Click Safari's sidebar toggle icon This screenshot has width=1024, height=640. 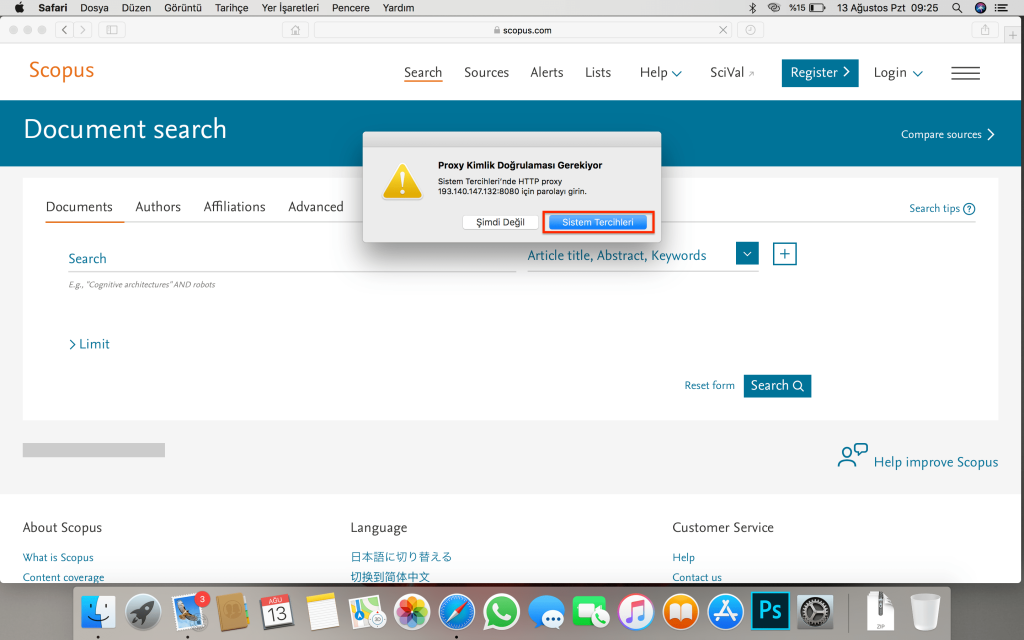pos(110,30)
